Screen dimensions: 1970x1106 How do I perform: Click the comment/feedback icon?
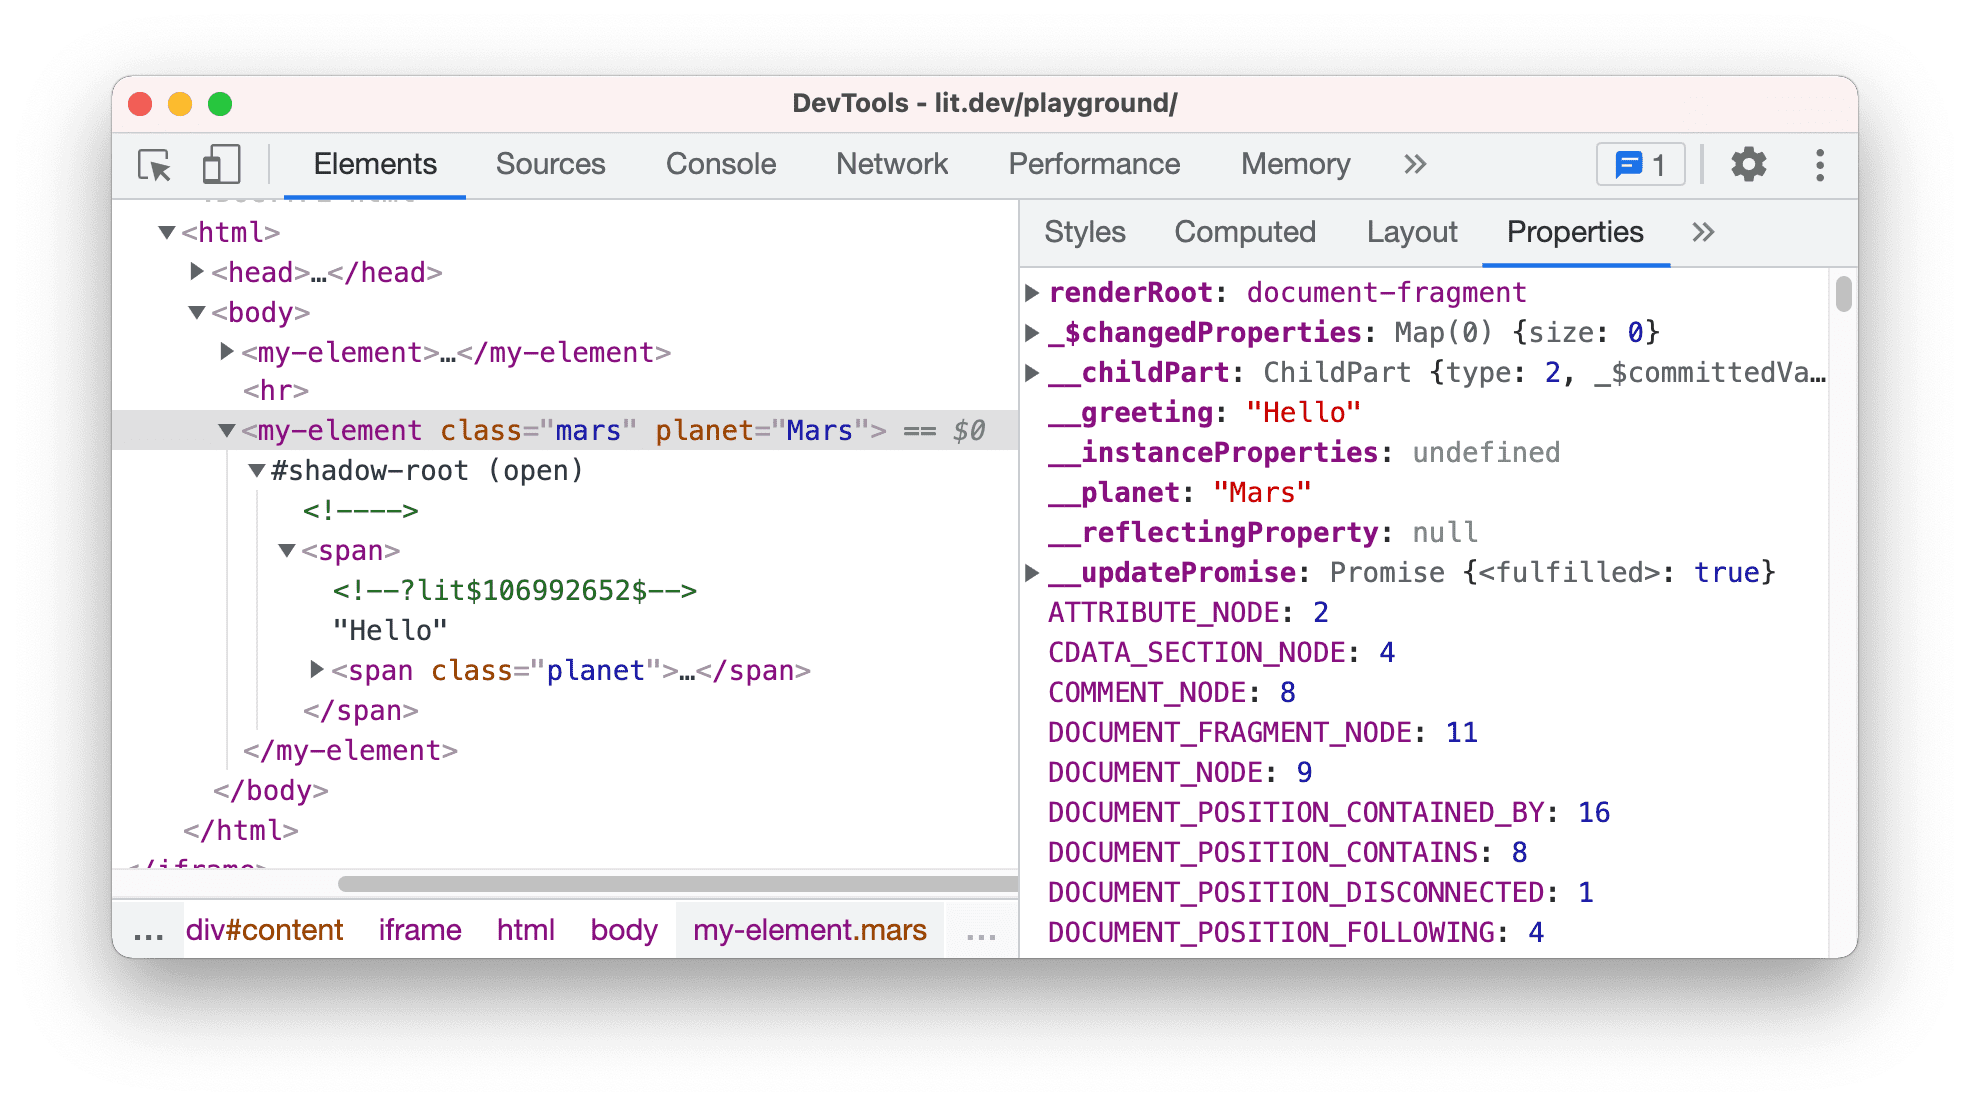coord(1641,164)
